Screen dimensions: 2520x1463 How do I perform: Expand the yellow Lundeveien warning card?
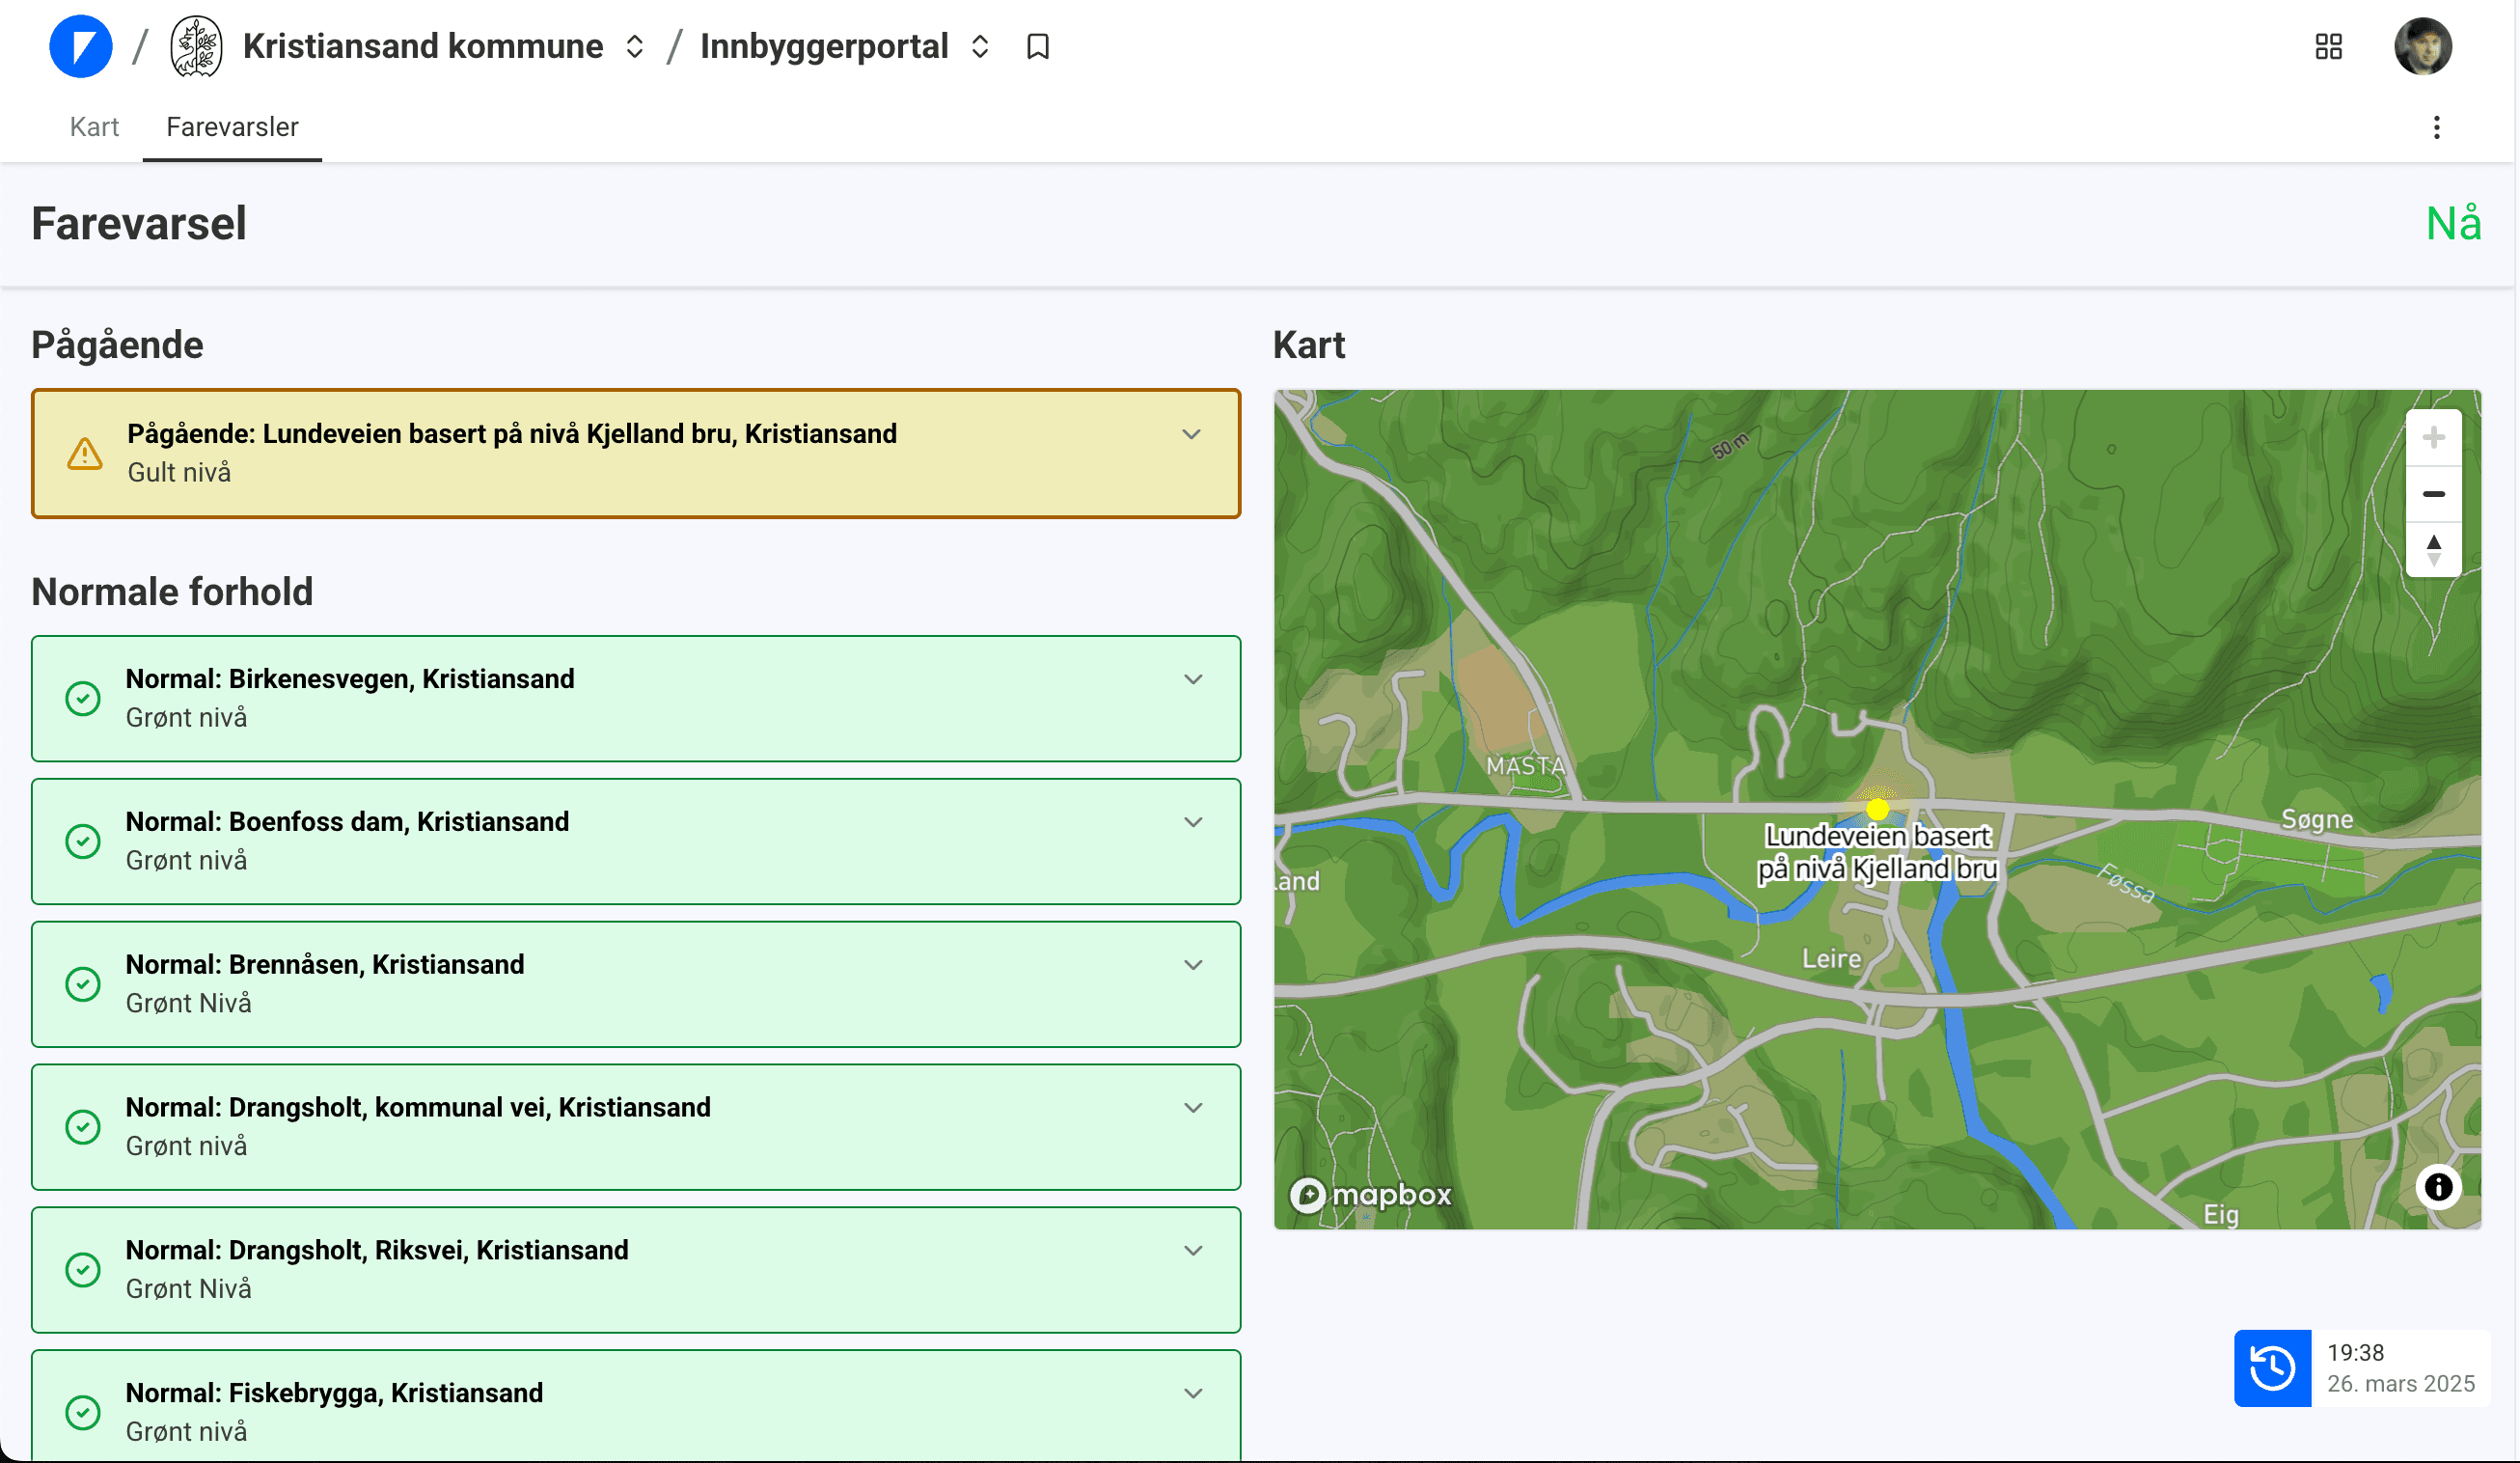tap(1190, 435)
